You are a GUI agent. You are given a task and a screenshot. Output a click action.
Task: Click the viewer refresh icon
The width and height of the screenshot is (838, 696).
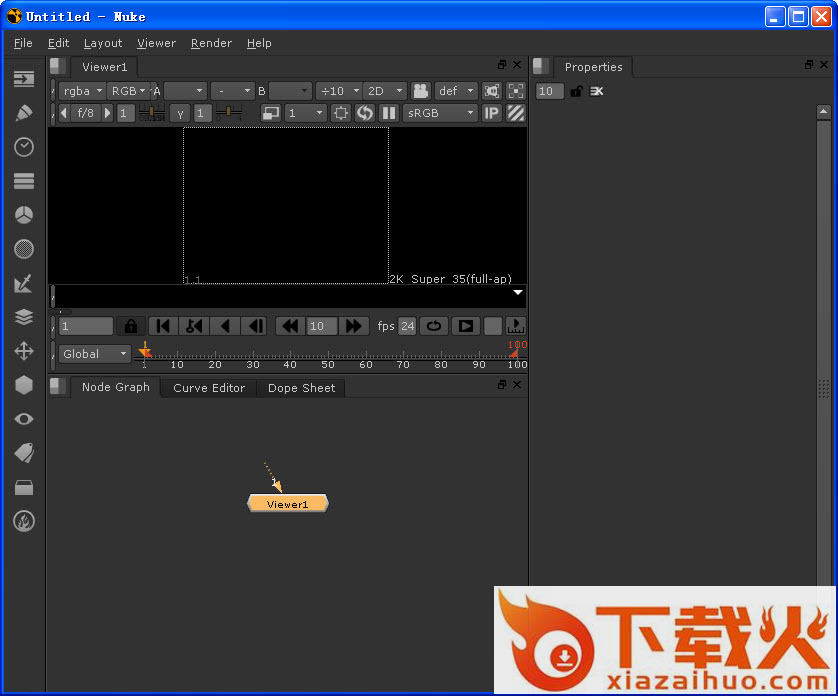364,113
